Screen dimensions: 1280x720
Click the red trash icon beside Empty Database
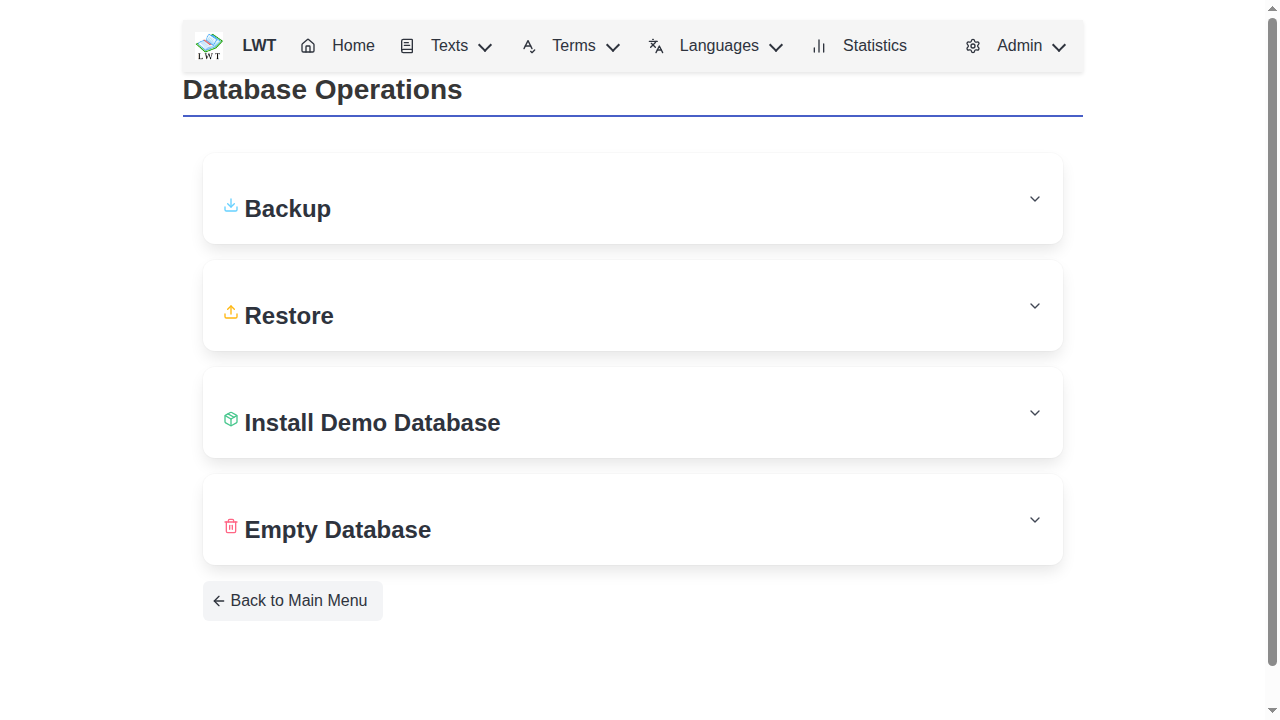point(230,526)
